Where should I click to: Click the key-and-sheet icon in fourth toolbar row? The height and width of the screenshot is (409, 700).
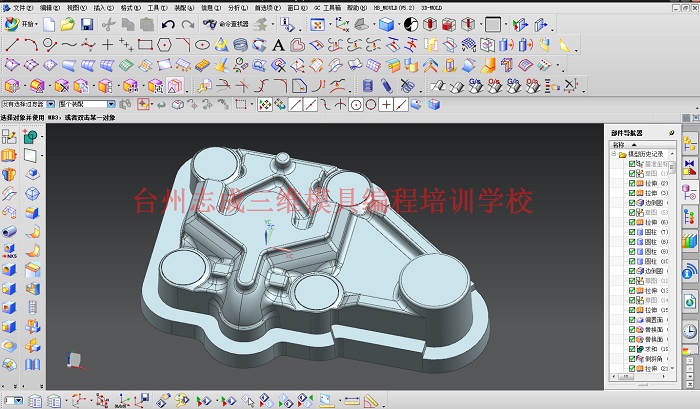click(x=204, y=85)
